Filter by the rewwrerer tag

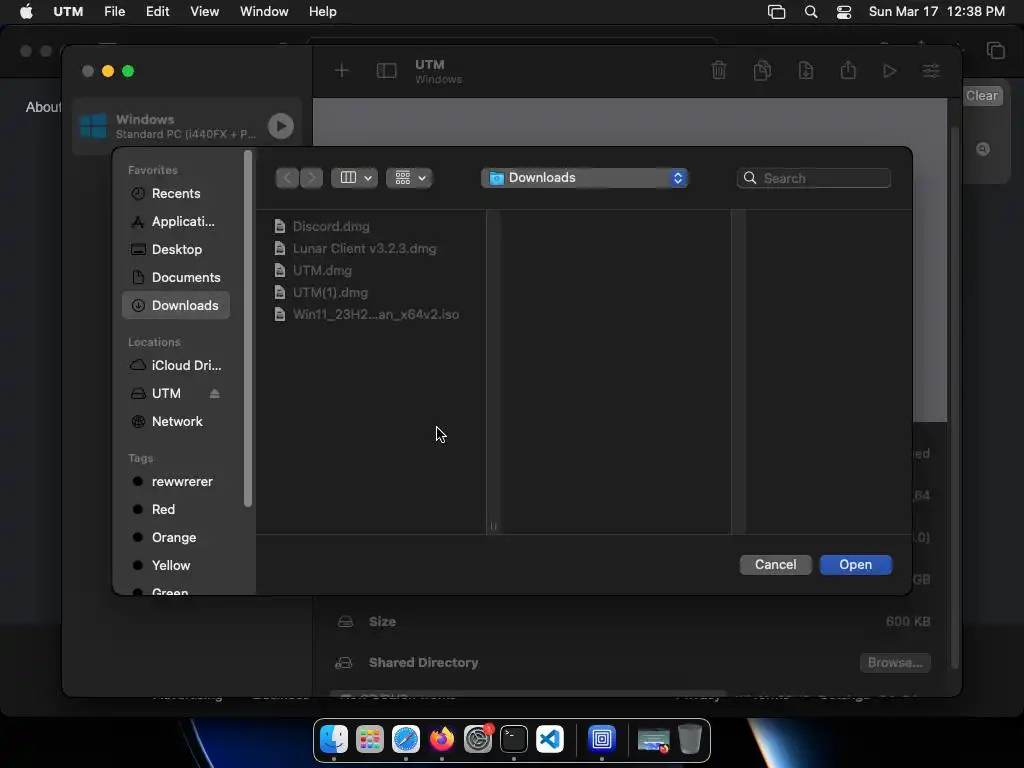[x=176, y=481]
